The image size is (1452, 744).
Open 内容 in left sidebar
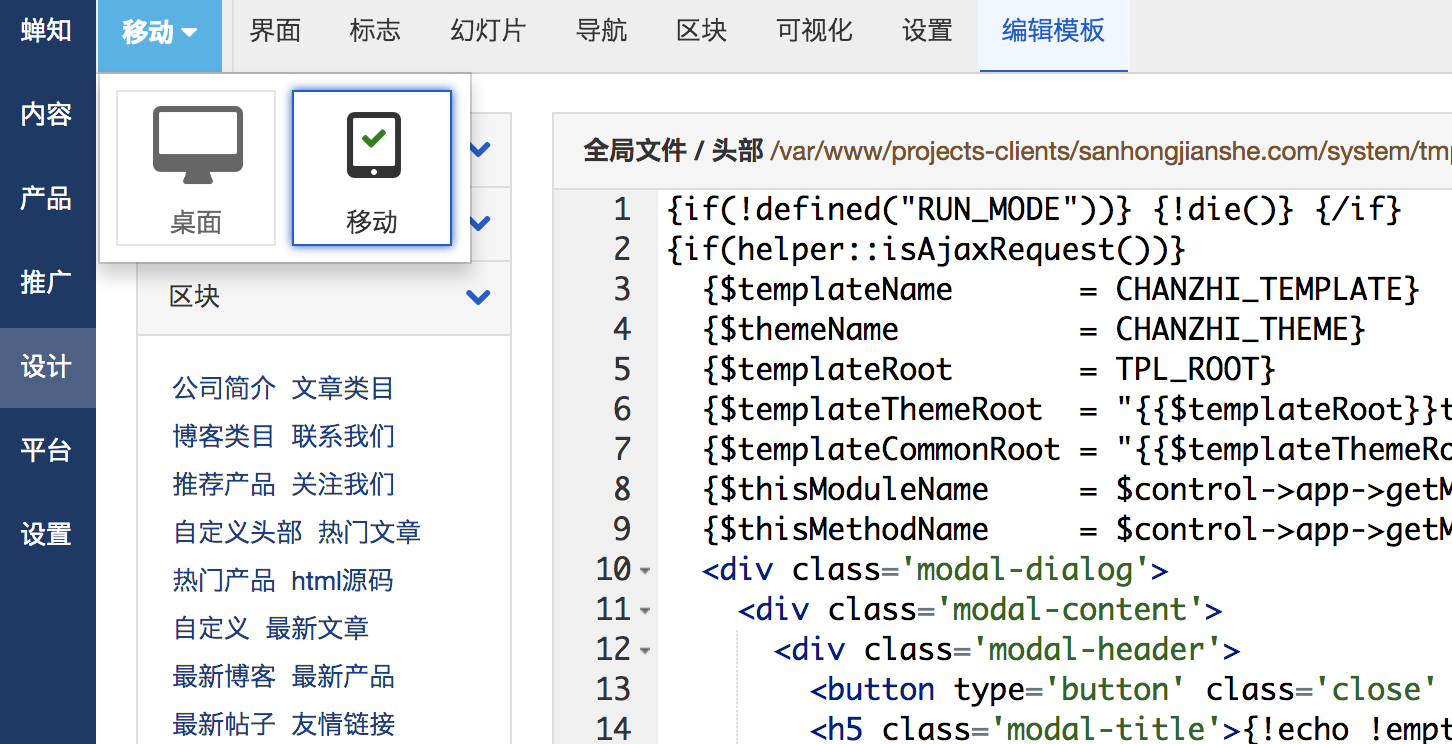[x=47, y=115]
